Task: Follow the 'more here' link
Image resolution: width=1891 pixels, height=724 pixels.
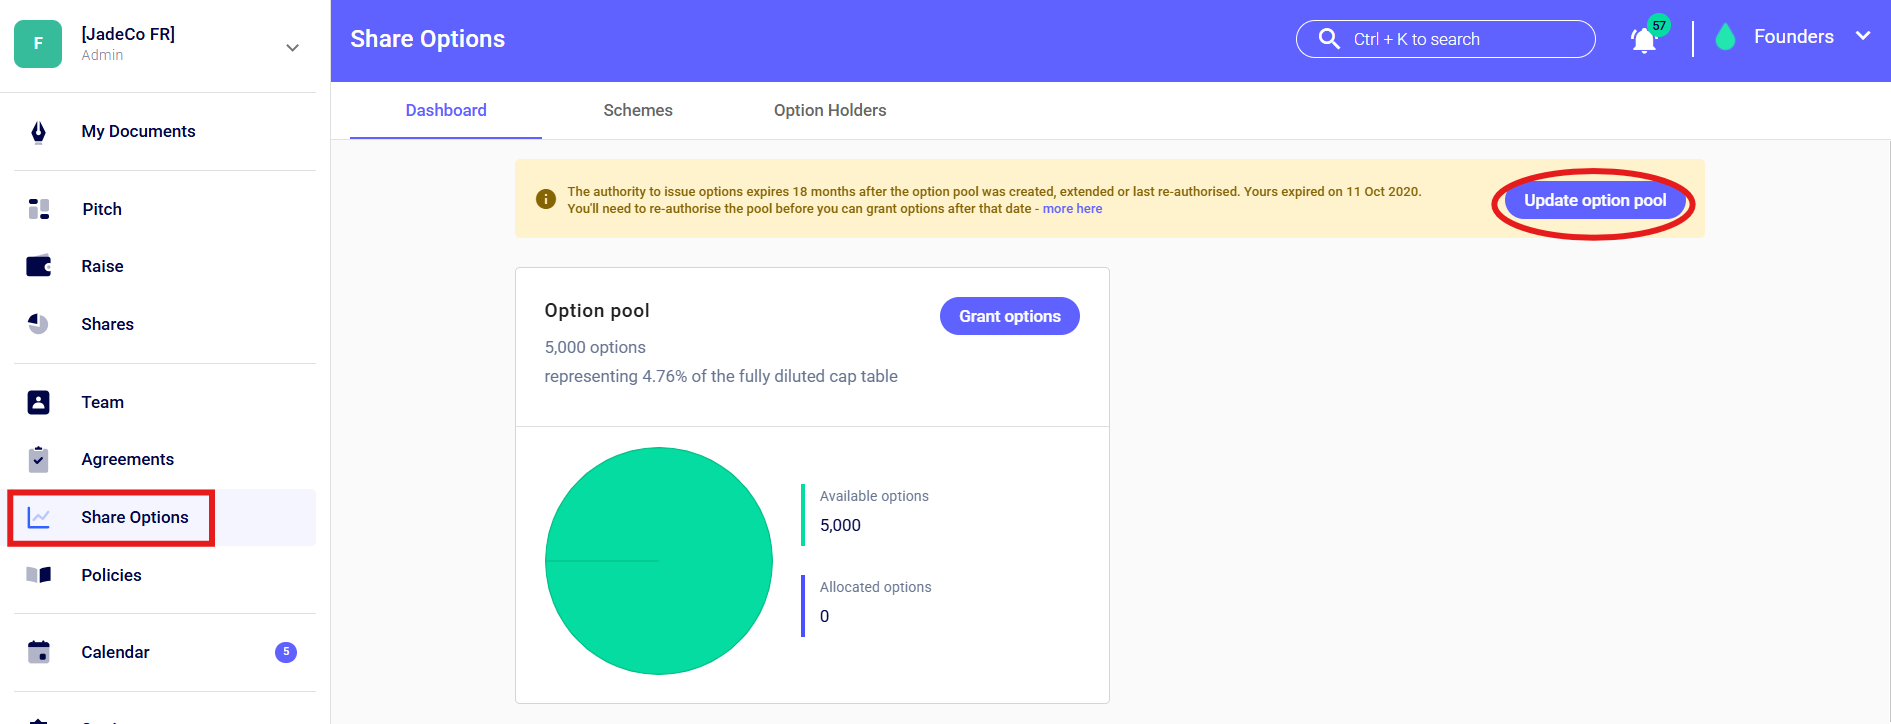Action: tap(1072, 209)
